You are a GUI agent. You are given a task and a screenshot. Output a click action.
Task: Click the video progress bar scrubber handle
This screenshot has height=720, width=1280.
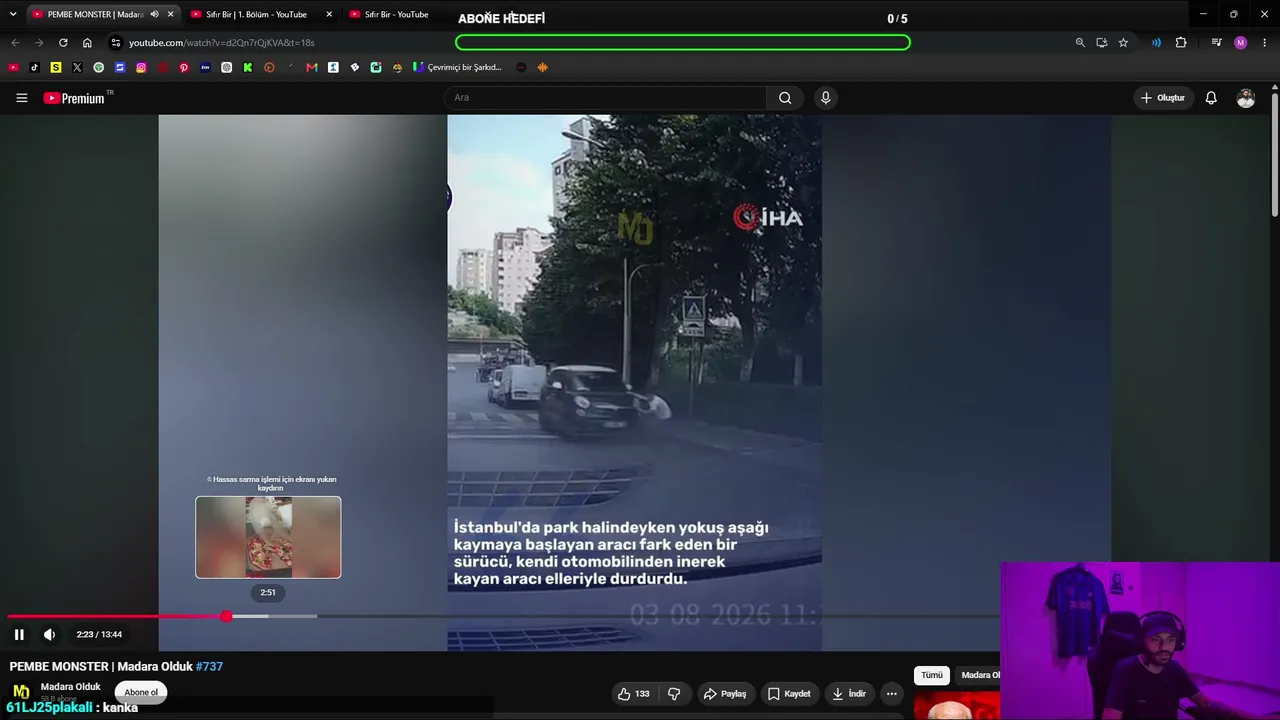coord(227,616)
